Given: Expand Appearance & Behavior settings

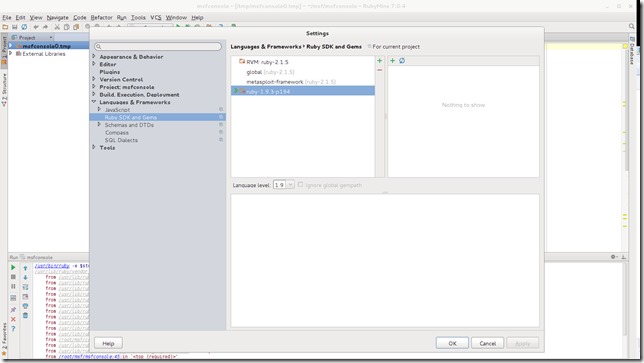Looking at the screenshot, I should pyautogui.click(x=94, y=56).
